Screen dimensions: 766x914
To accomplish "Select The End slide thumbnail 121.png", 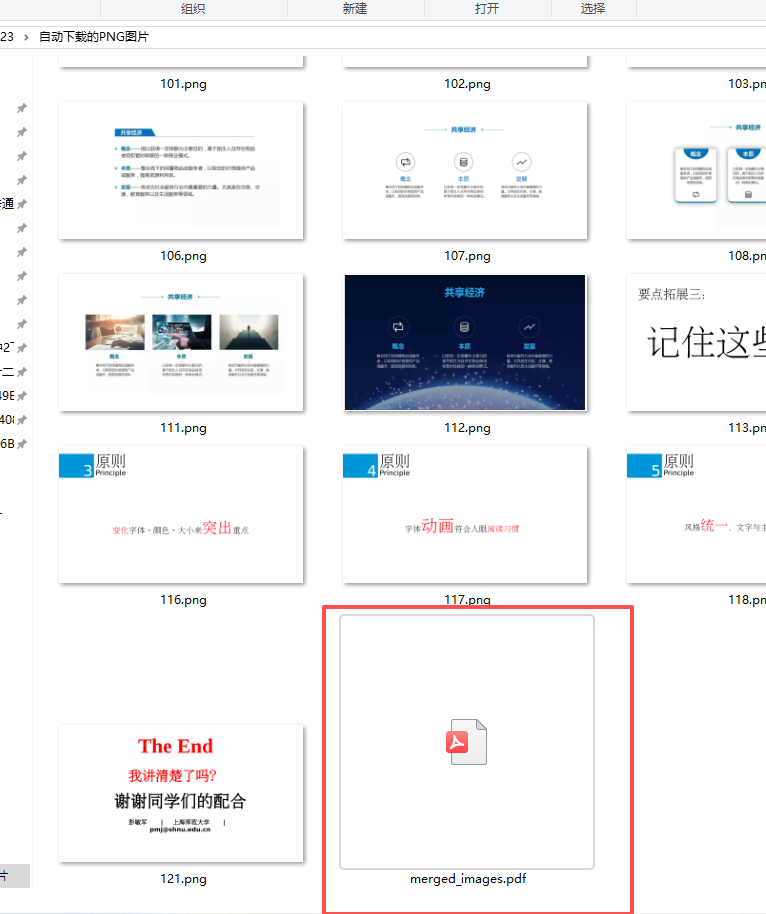I will 181,793.
